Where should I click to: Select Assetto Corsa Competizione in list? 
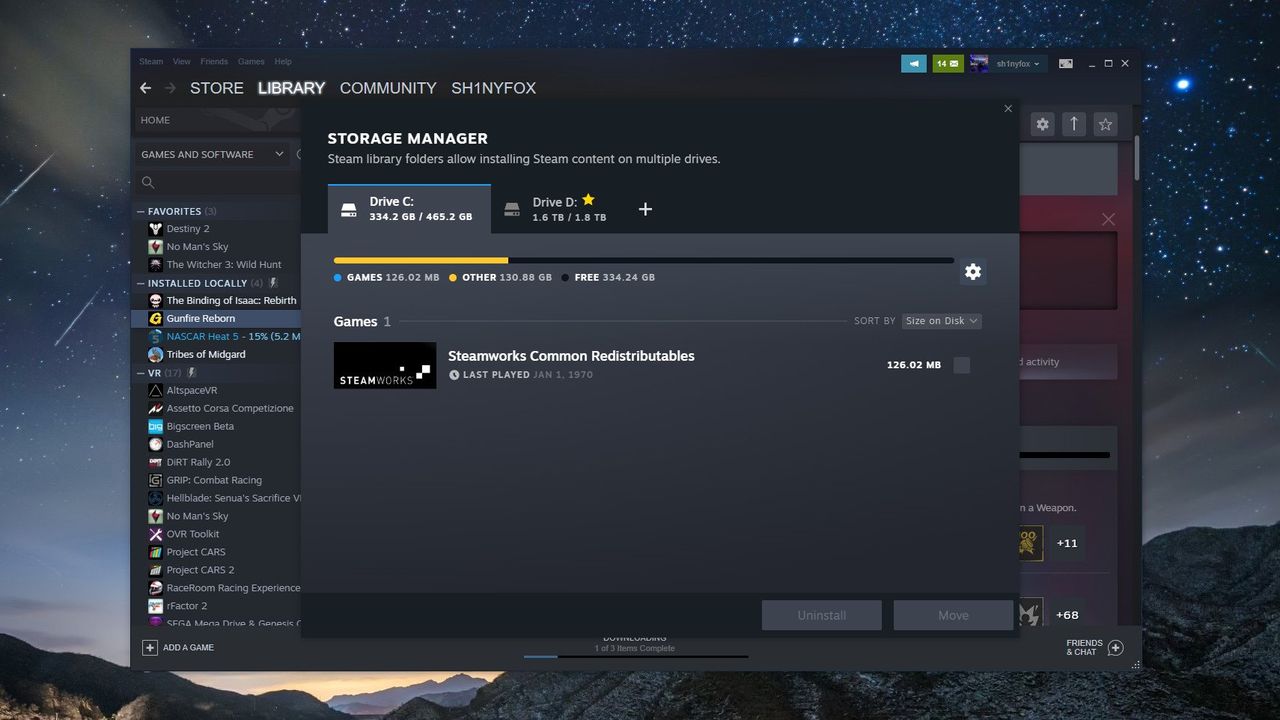(217, 408)
